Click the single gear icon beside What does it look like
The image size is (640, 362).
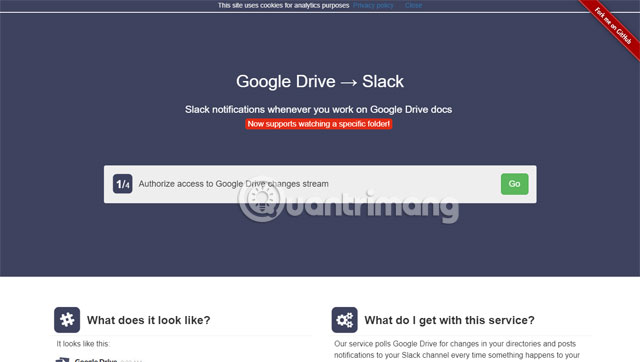pyautogui.click(x=67, y=320)
